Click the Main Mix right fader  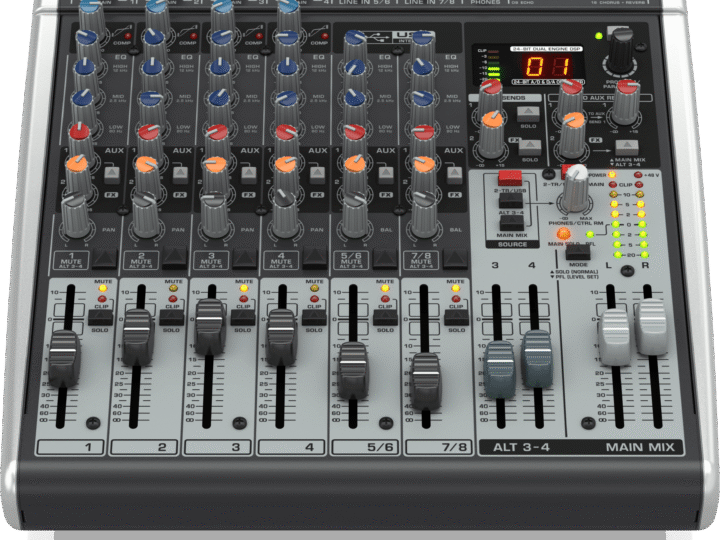click(x=652, y=327)
